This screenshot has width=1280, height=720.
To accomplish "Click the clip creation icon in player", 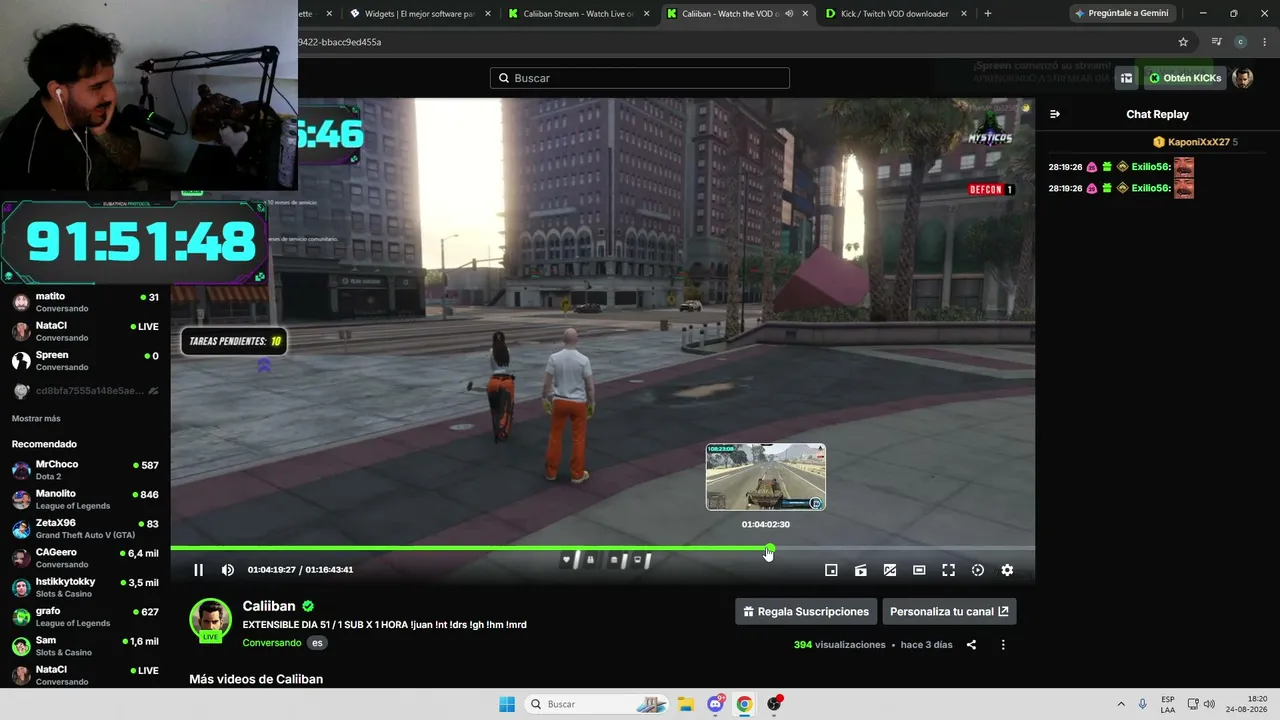I will (860, 570).
